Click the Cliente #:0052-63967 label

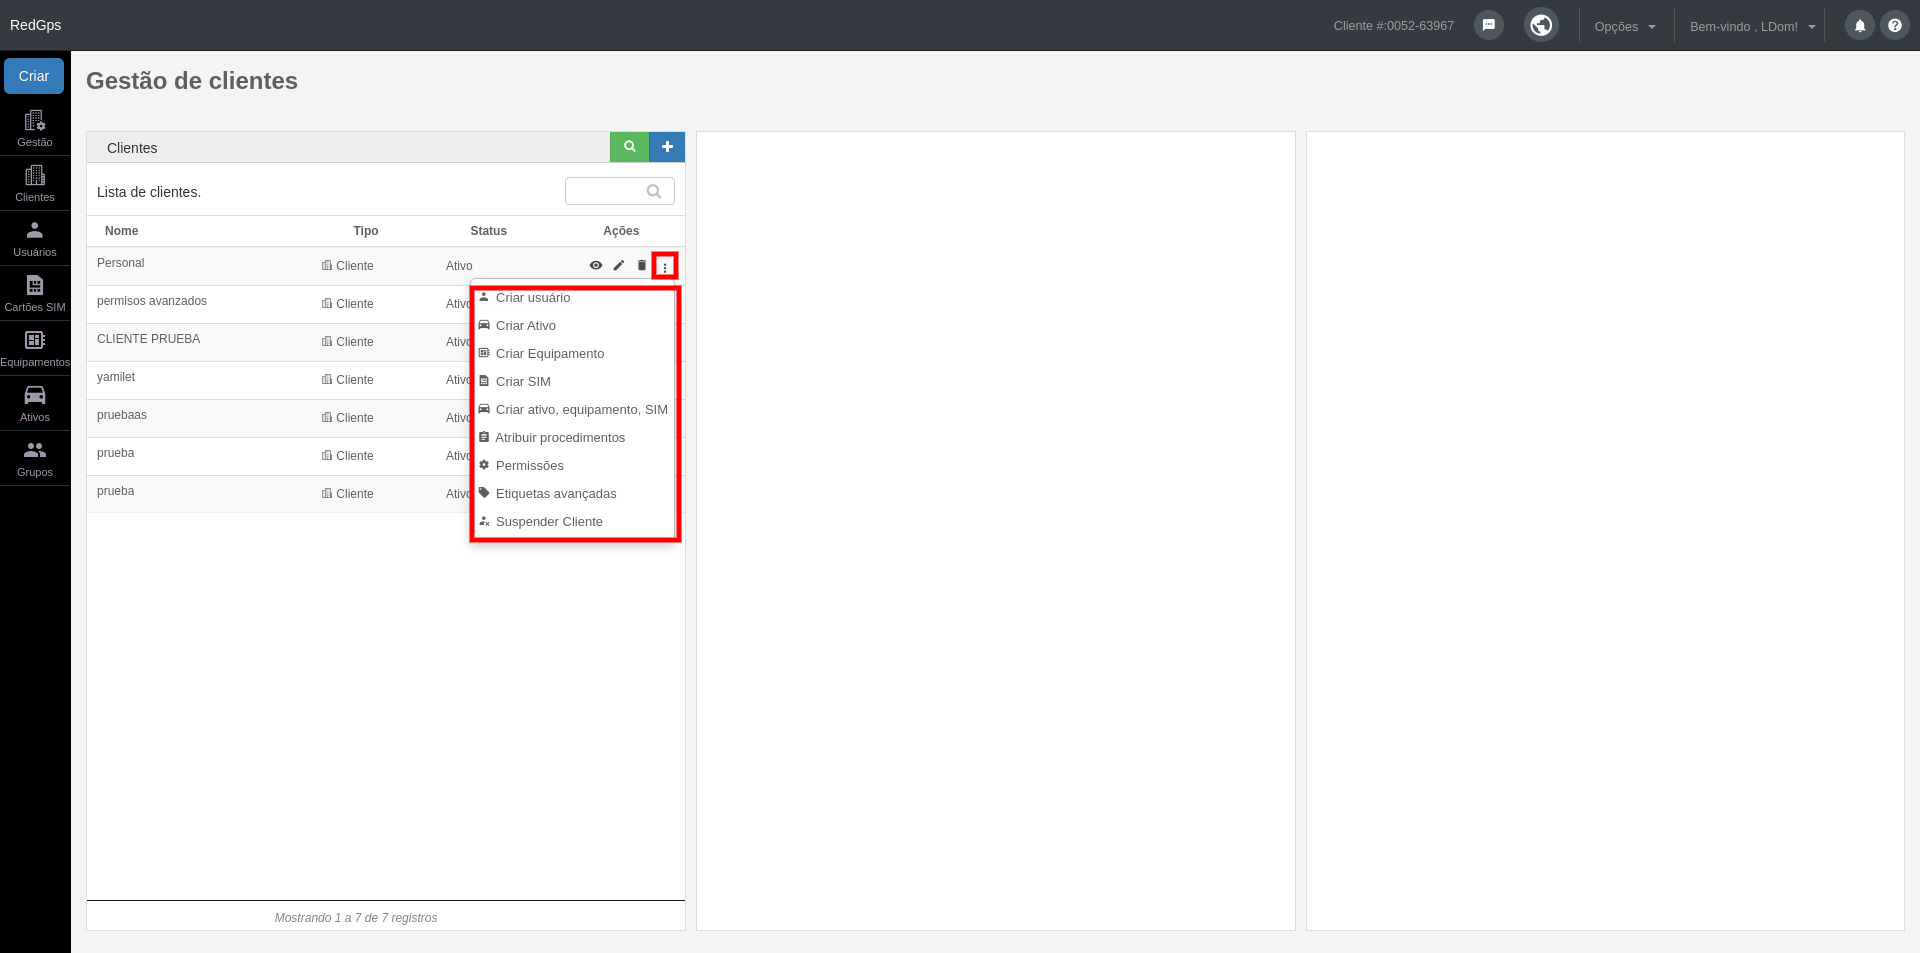pos(1394,26)
